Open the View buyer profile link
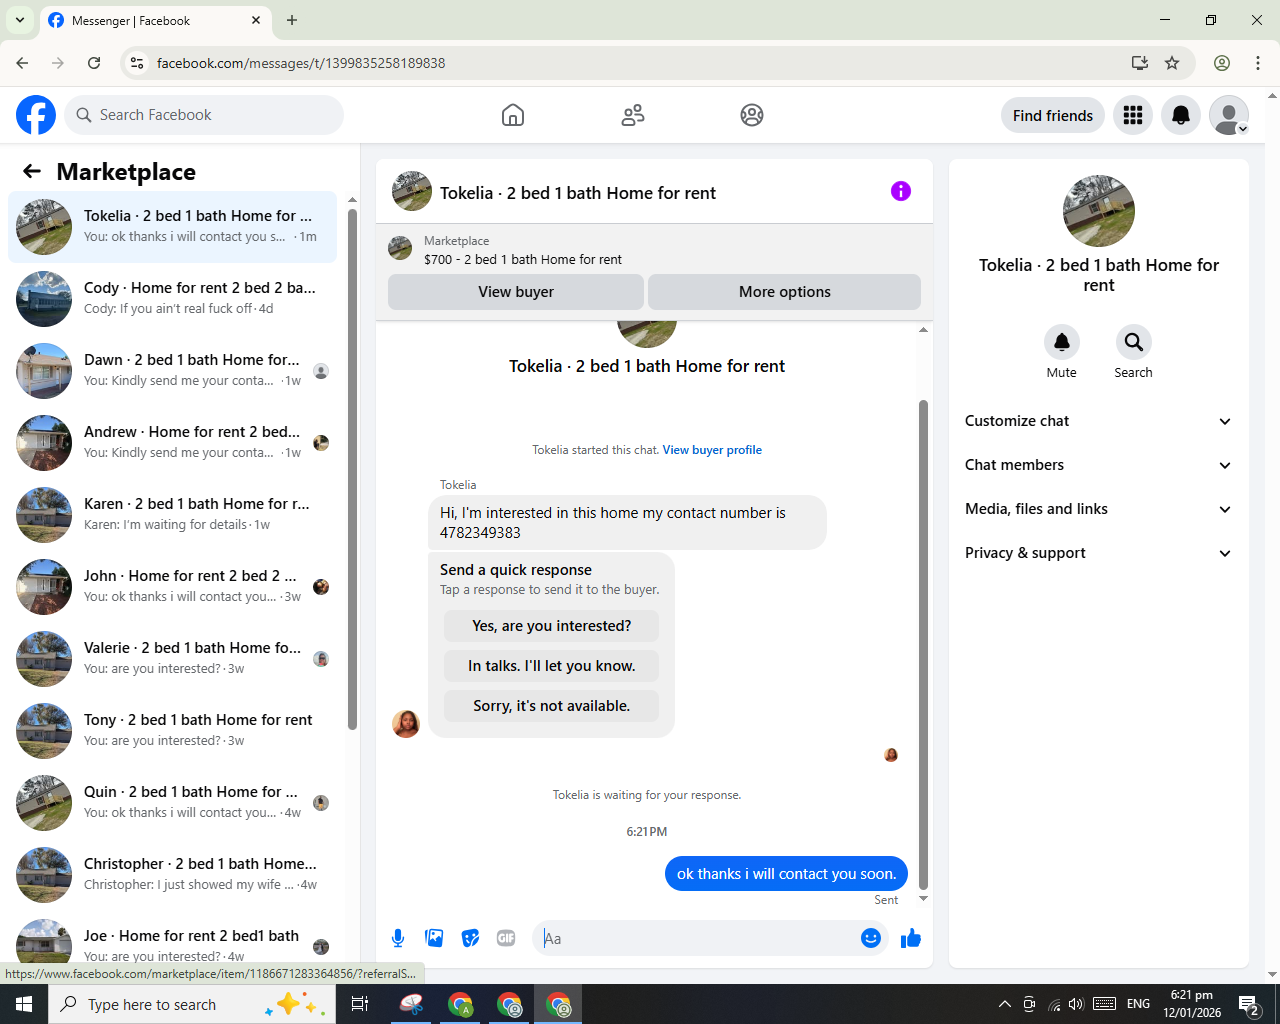1280x1024 pixels. coord(712,450)
